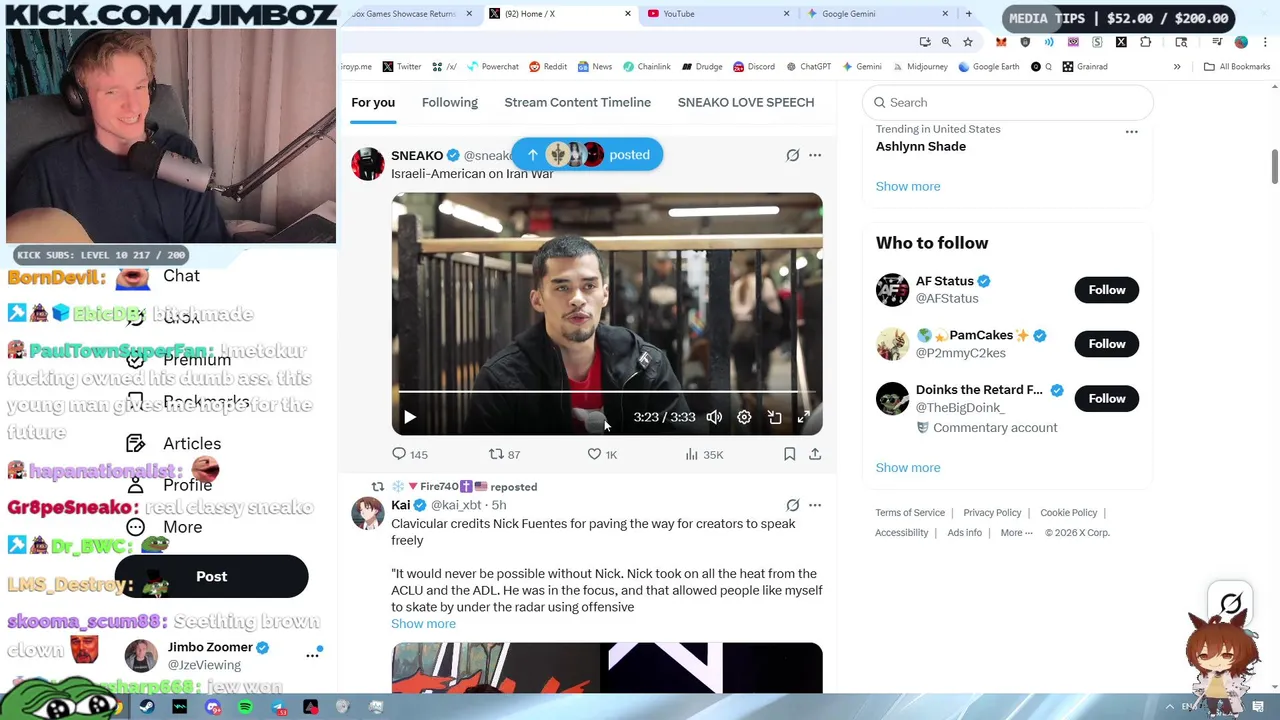Click the new posts pill button
1280x720 pixels.
tap(587, 154)
